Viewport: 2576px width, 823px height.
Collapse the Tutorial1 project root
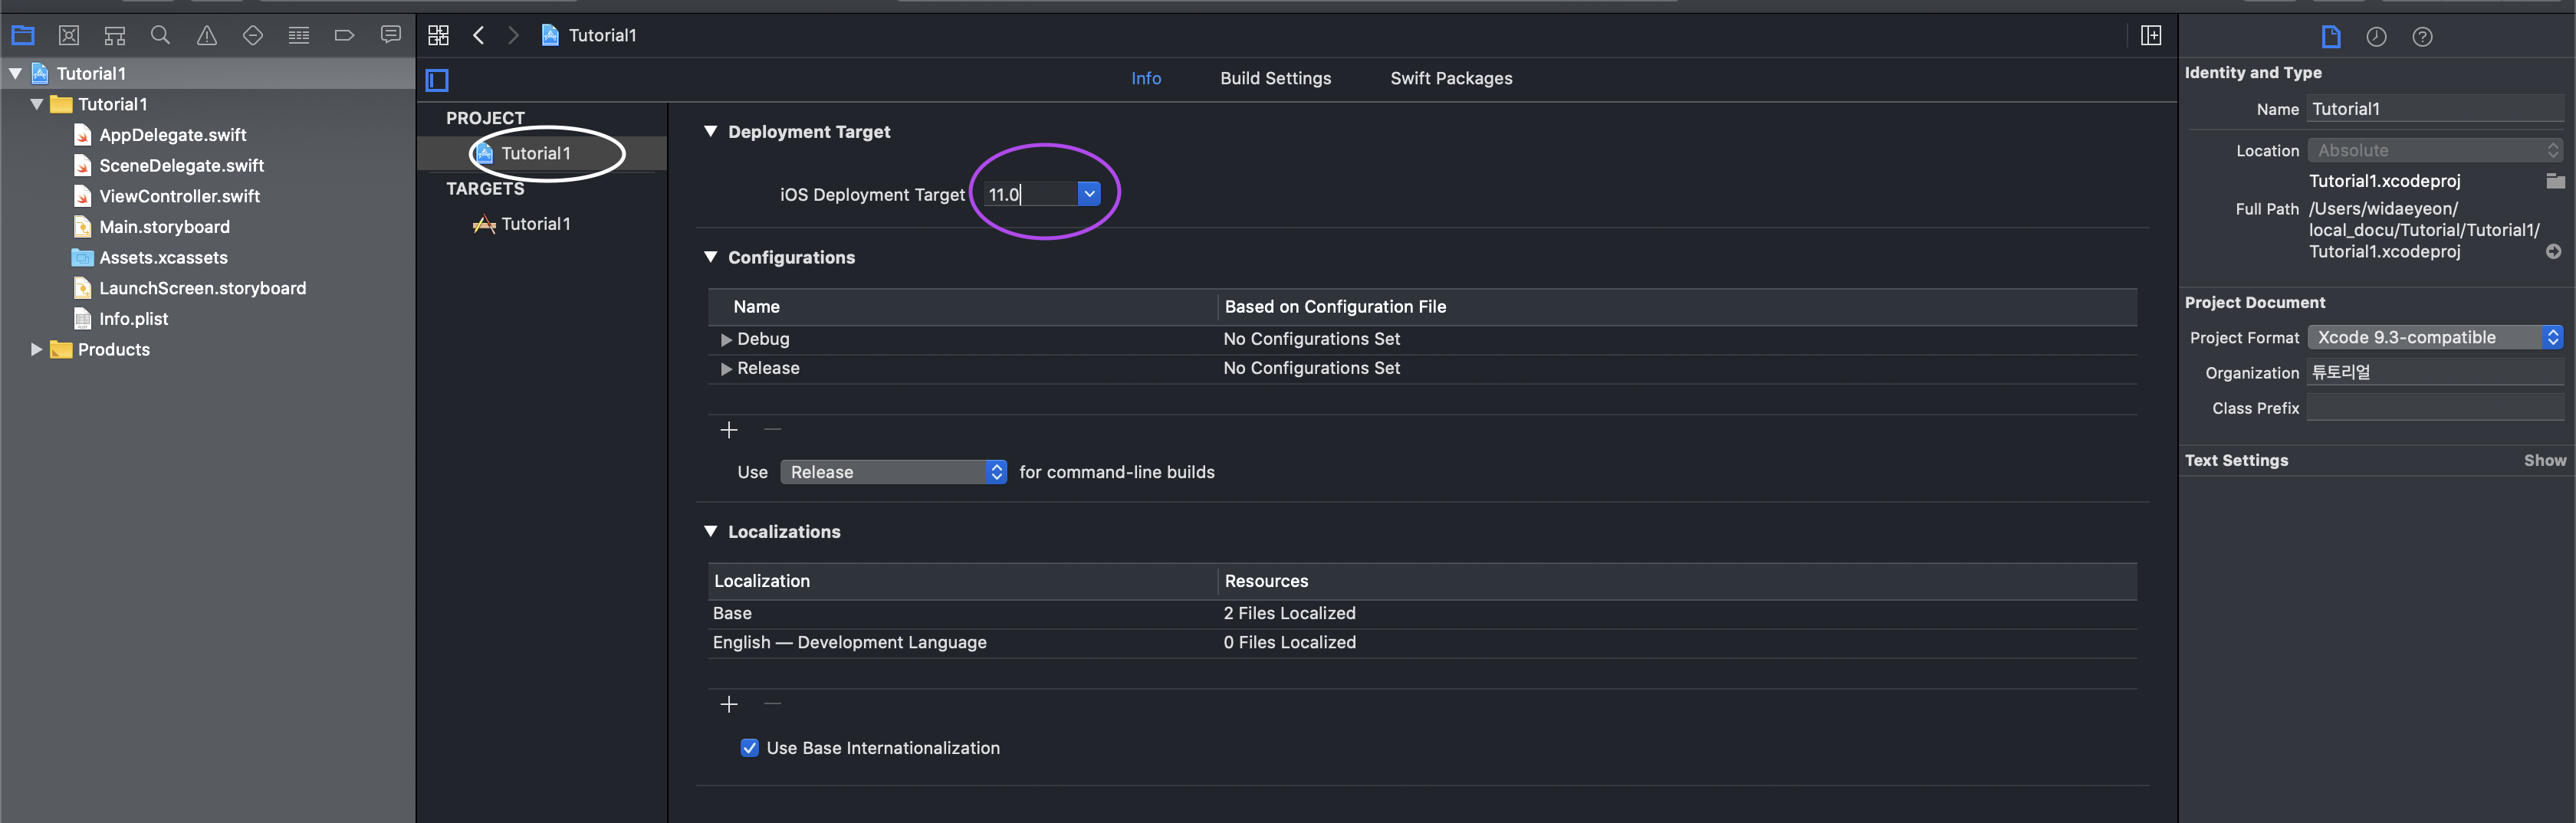coord(16,74)
